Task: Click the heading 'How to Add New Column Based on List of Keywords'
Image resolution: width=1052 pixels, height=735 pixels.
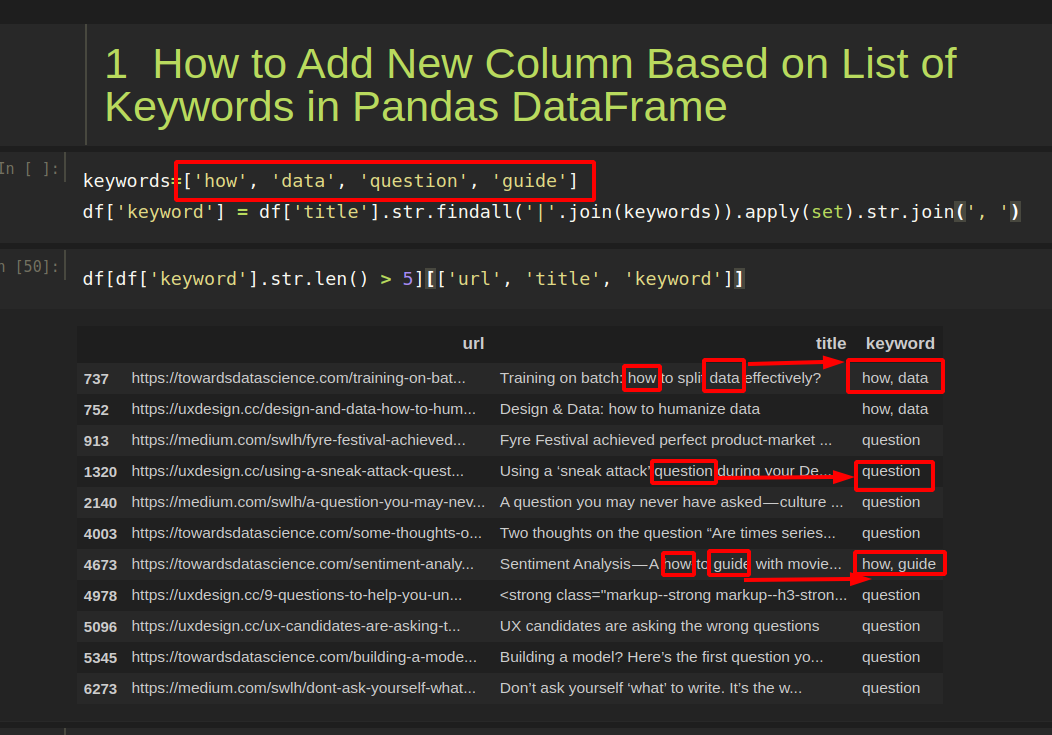Action: [x=529, y=85]
